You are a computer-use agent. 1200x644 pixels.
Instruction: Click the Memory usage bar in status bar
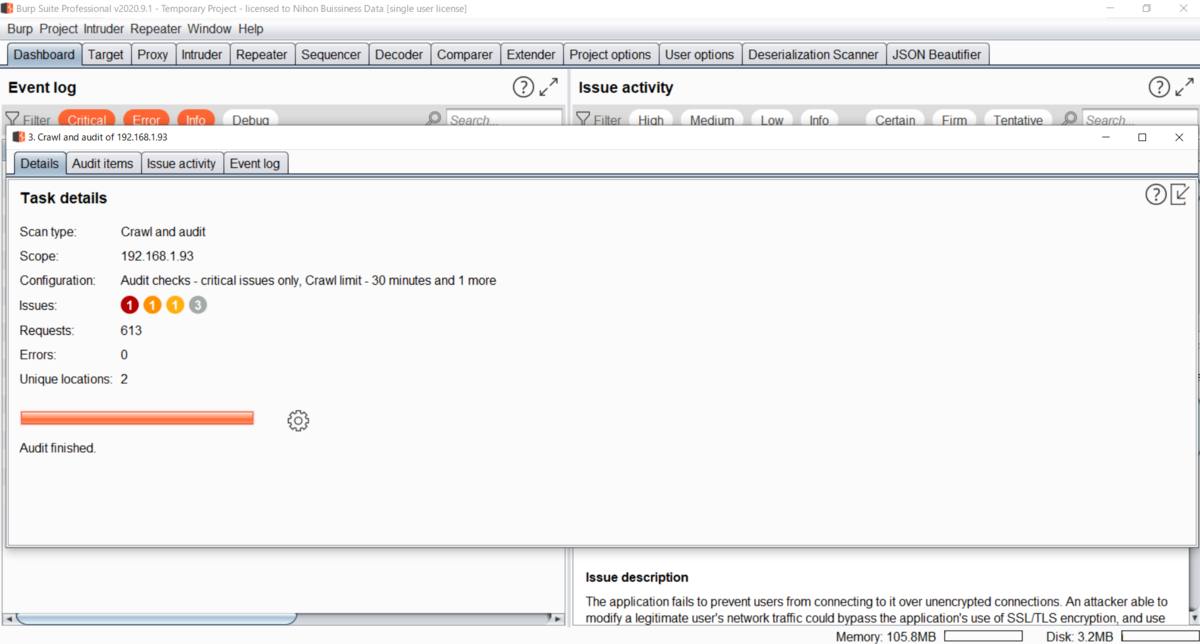[x=983, y=636]
